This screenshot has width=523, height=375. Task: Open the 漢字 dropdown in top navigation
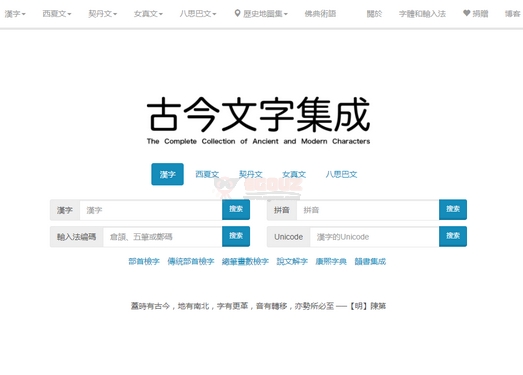click(x=15, y=14)
